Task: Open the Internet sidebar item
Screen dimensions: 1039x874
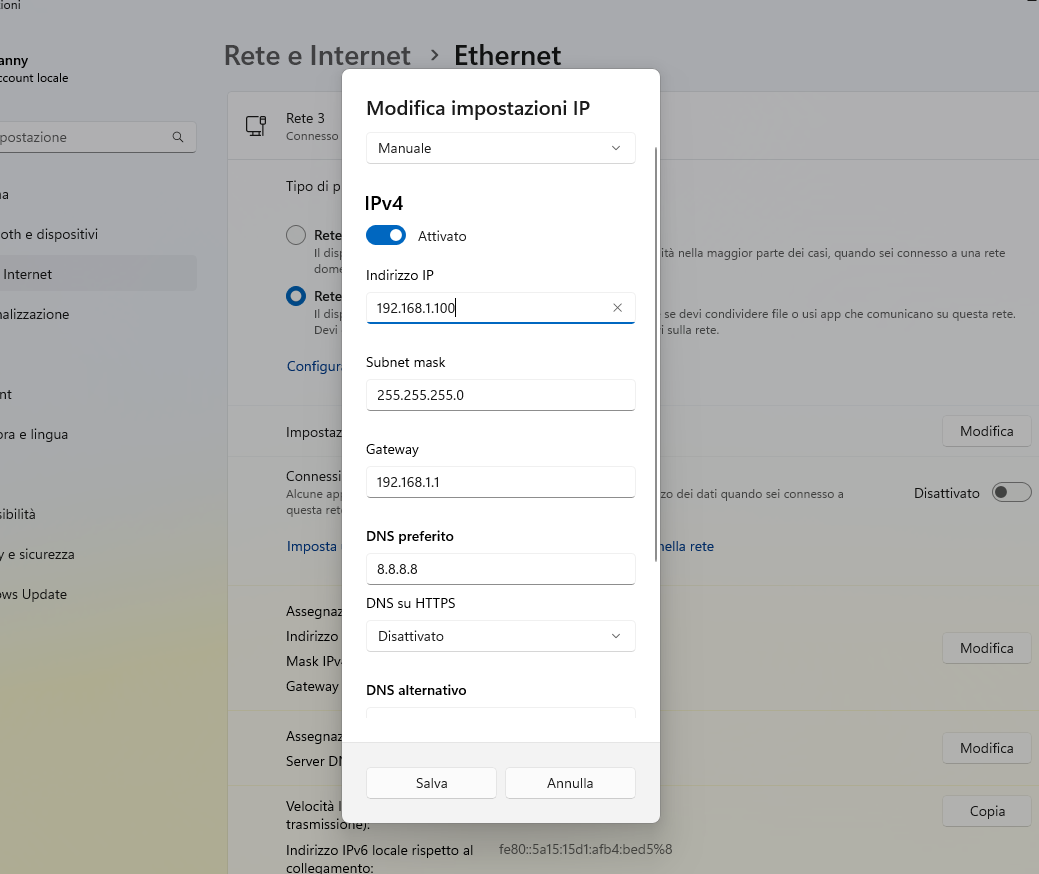Action: 98,274
